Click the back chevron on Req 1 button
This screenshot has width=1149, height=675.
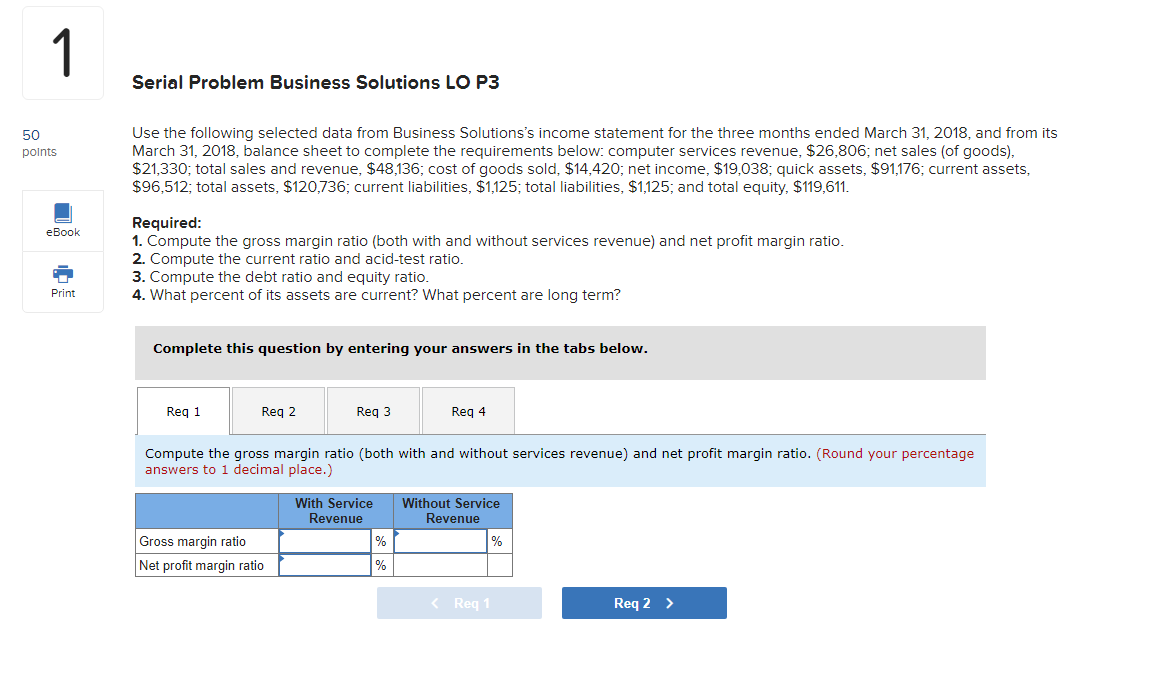434,602
